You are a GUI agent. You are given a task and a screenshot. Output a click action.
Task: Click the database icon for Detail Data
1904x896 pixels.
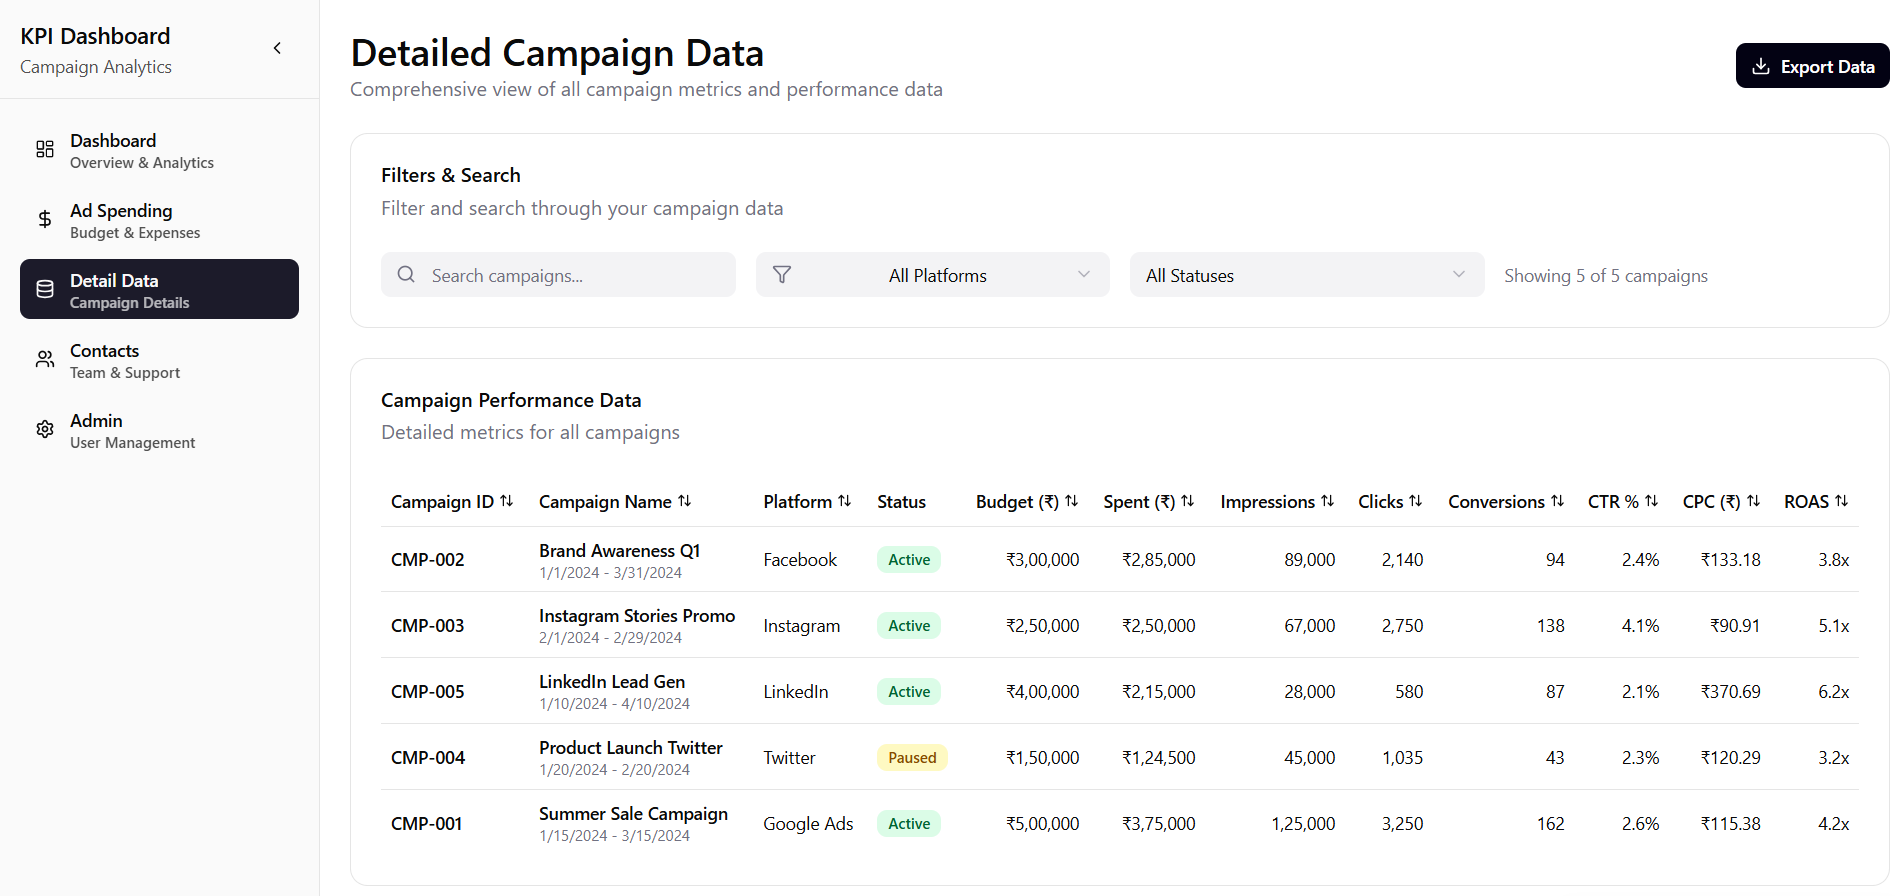tap(45, 289)
